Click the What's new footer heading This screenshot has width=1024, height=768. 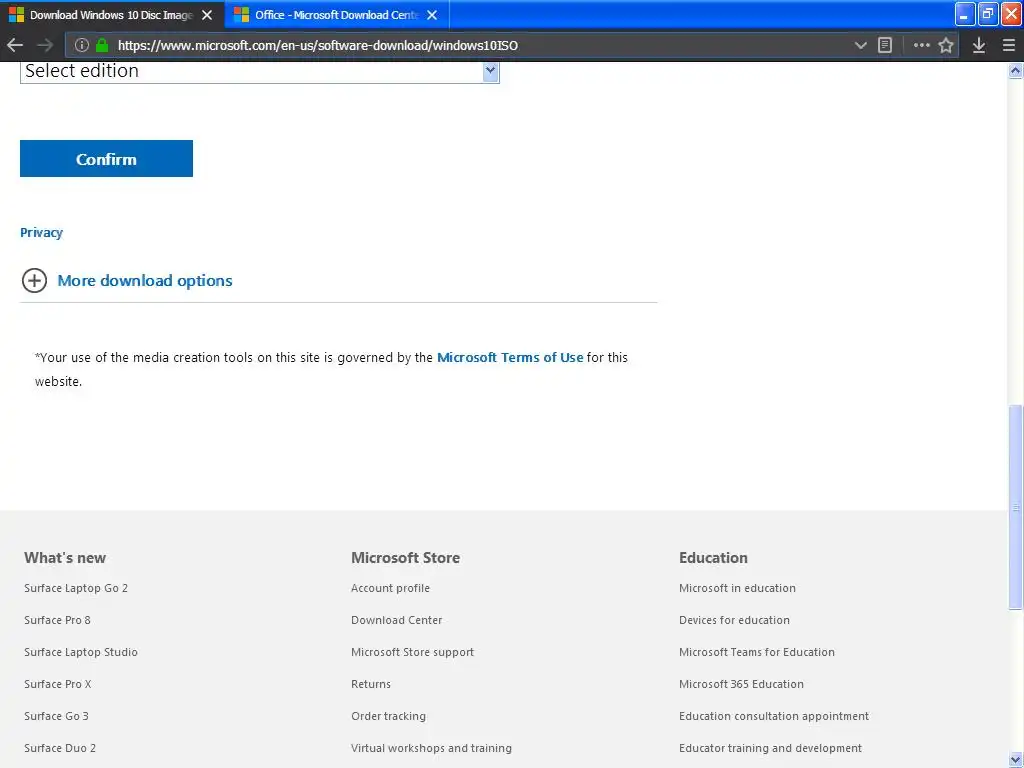click(x=65, y=558)
